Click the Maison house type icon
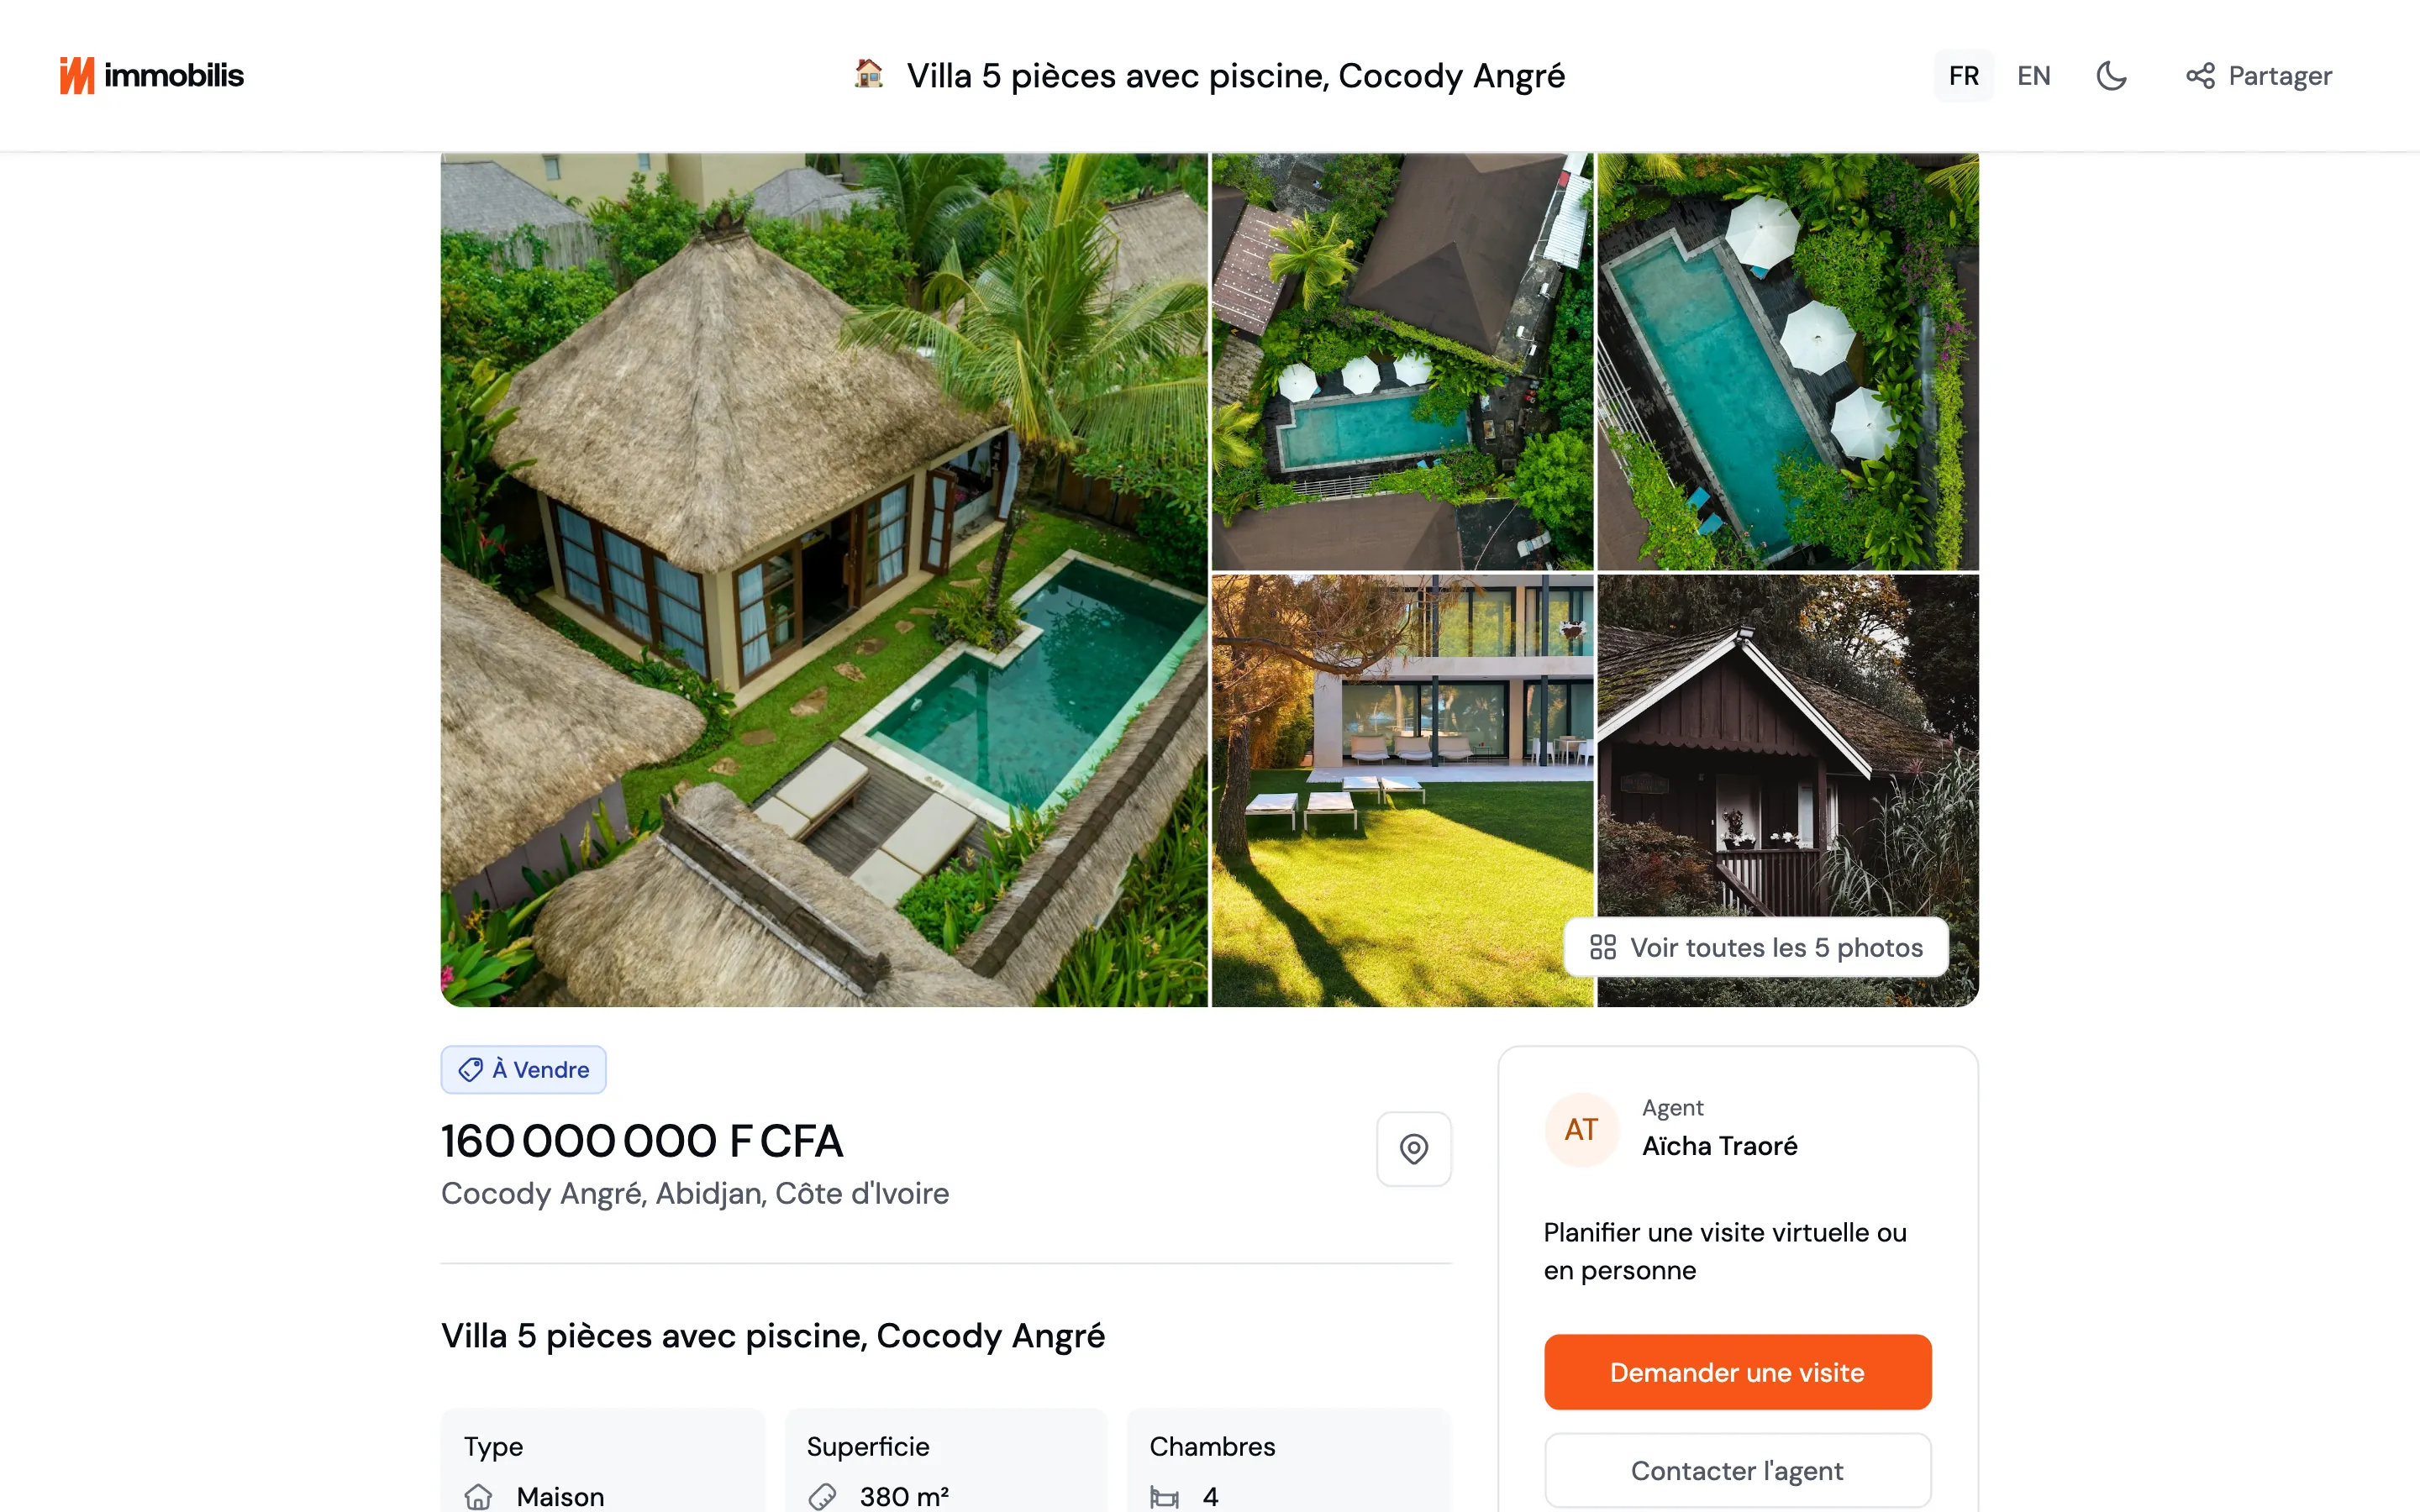The image size is (2420, 1512). tap(478, 1496)
